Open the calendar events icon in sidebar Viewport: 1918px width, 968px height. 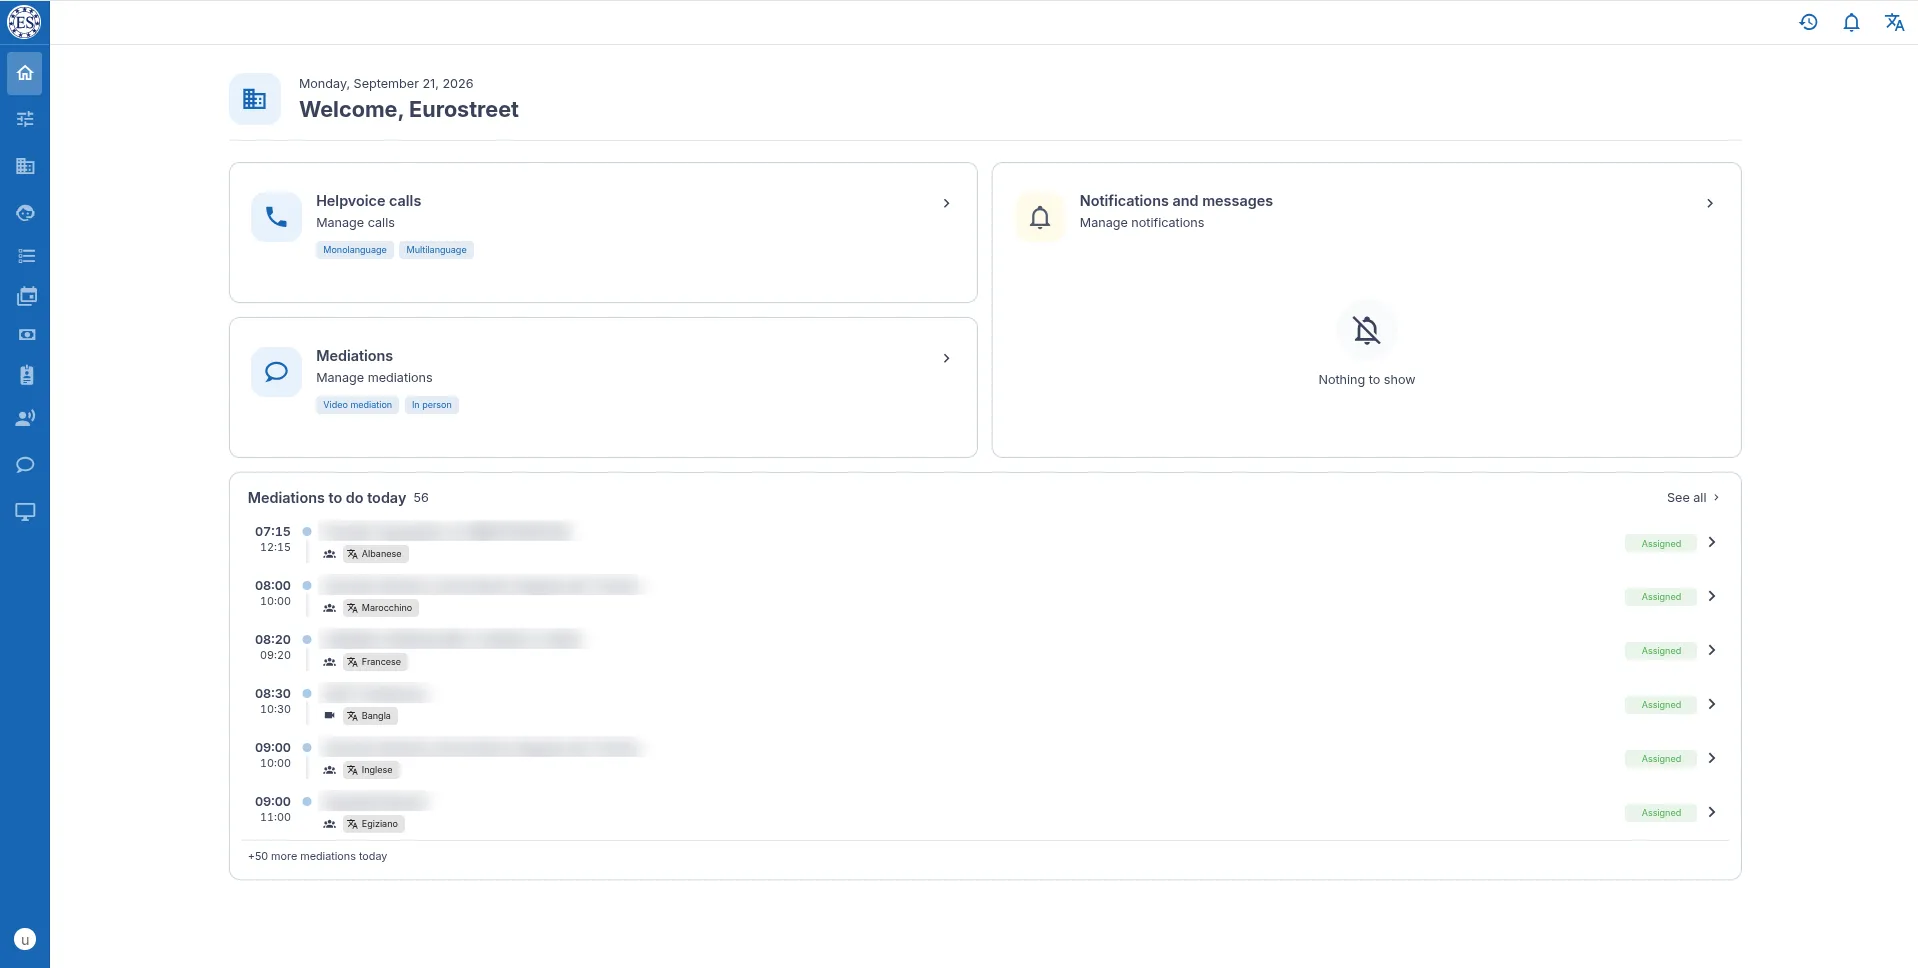pos(25,296)
